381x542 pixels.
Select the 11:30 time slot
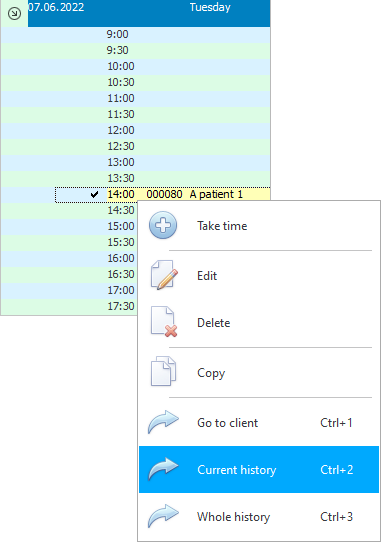point(135,114)
